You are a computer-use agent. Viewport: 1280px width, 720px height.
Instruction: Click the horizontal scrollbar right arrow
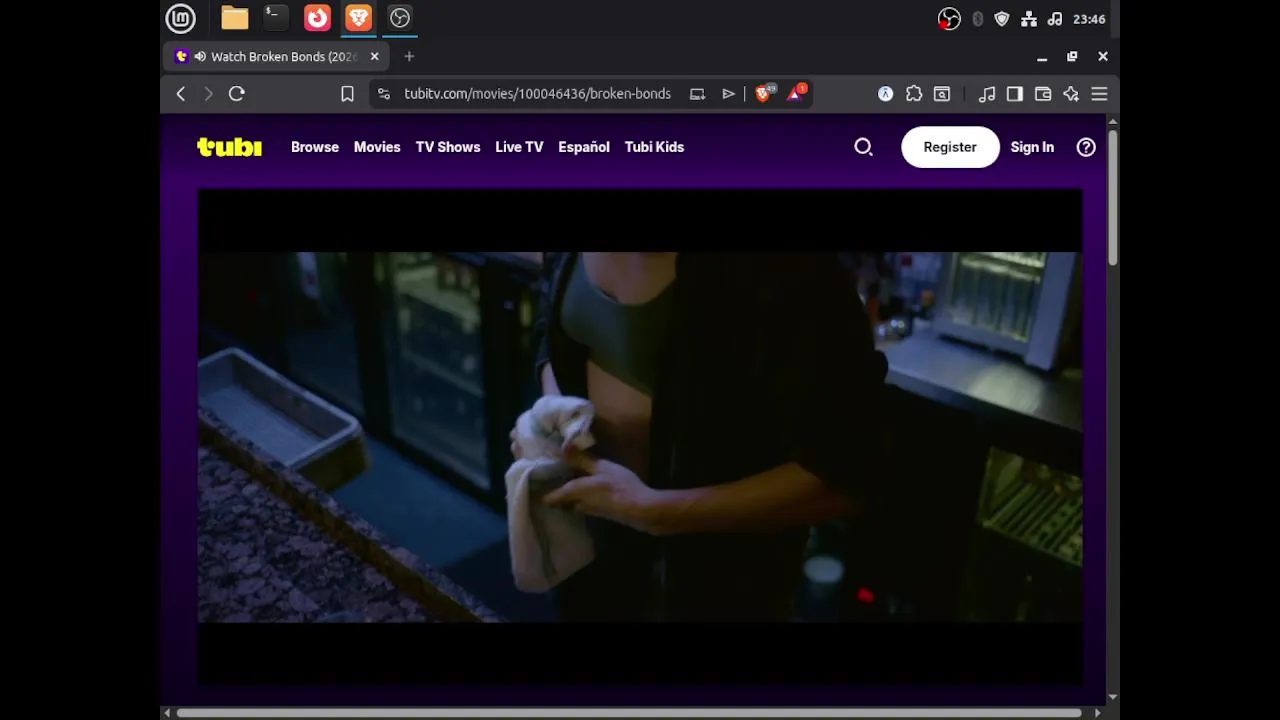point(1098,713)
